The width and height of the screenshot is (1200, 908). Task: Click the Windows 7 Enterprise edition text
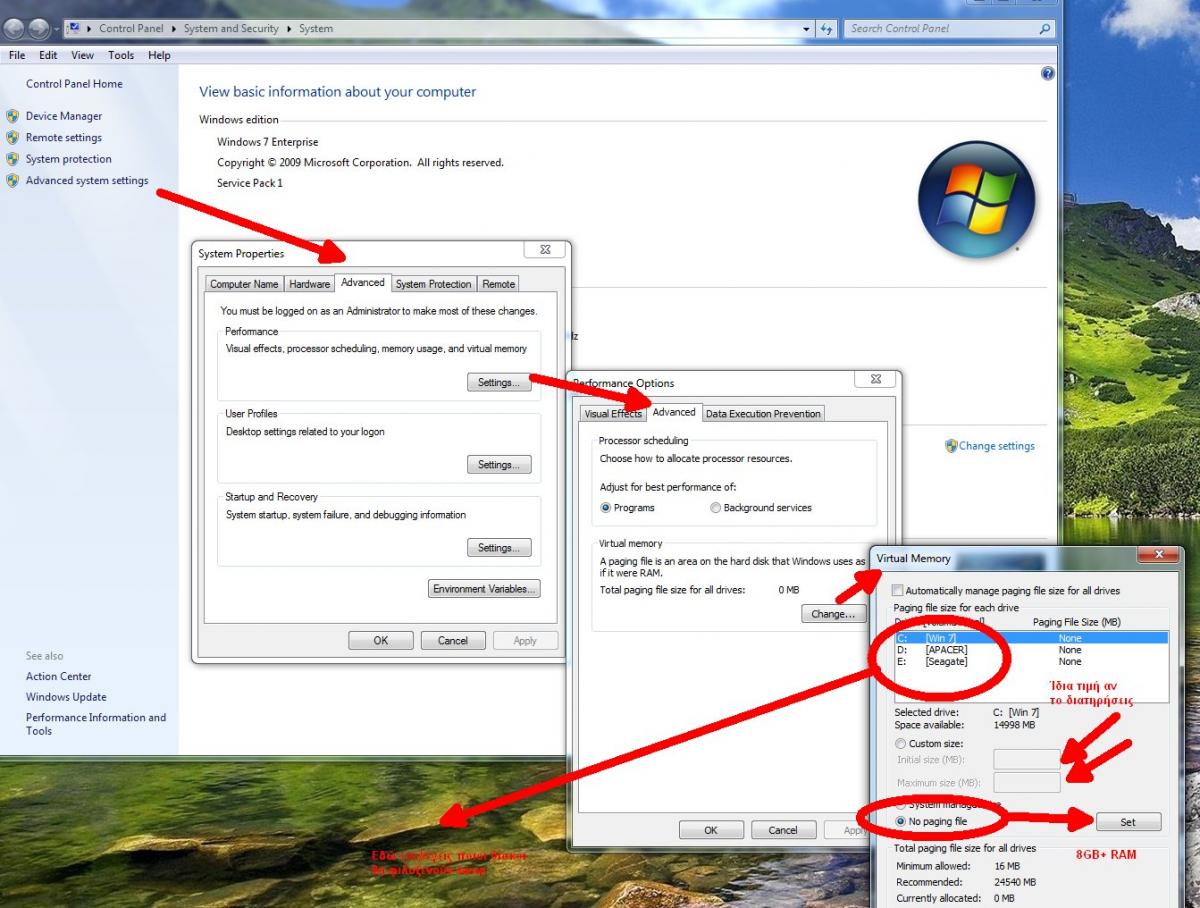[268, 142]
